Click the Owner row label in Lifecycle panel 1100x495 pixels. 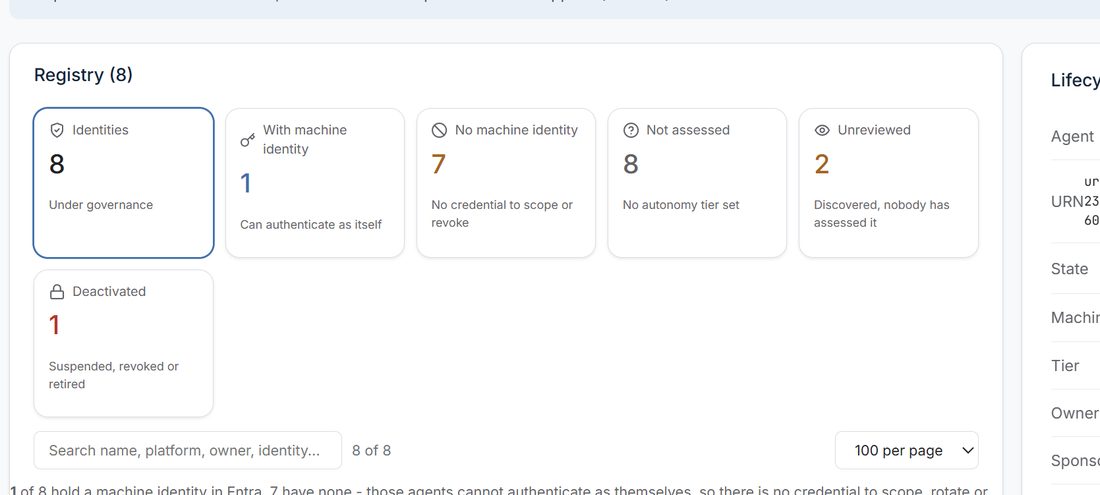[1075, 414]
